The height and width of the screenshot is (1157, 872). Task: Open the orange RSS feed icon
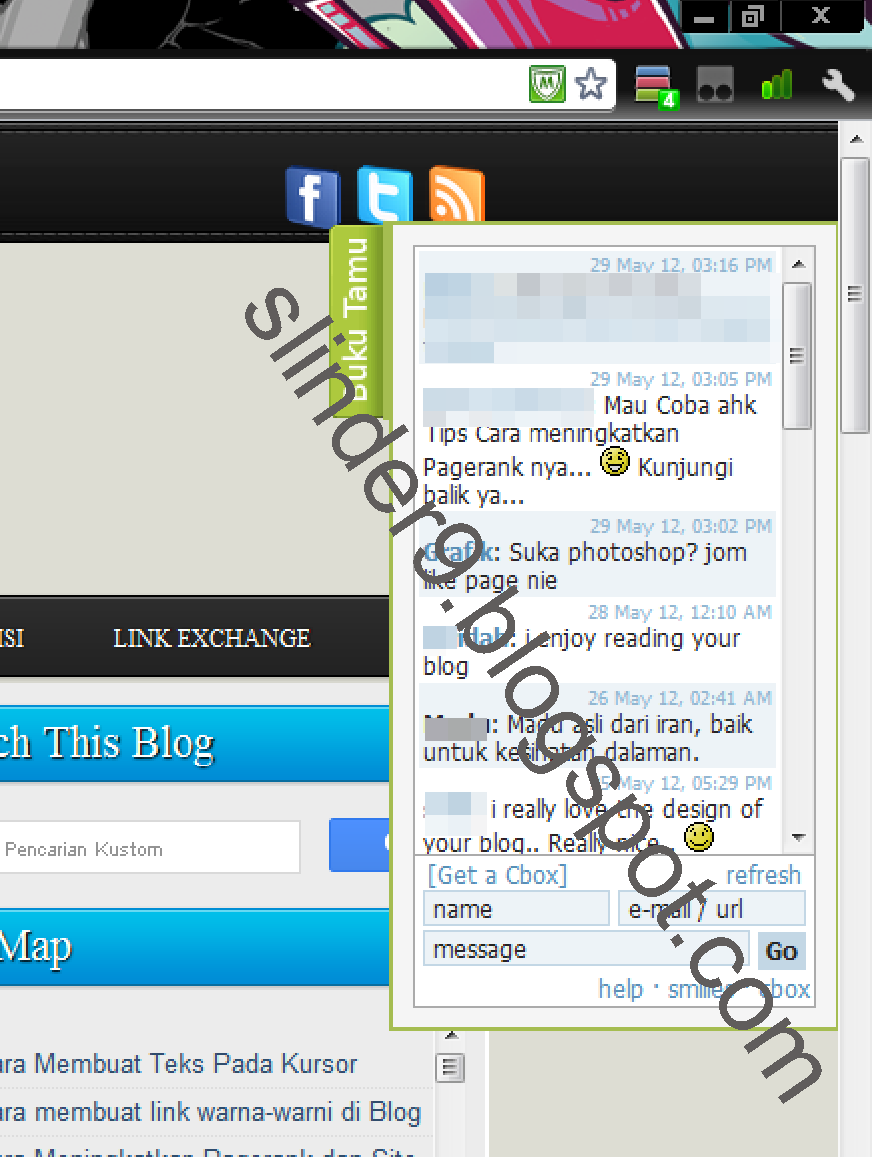tap(457, 194)
